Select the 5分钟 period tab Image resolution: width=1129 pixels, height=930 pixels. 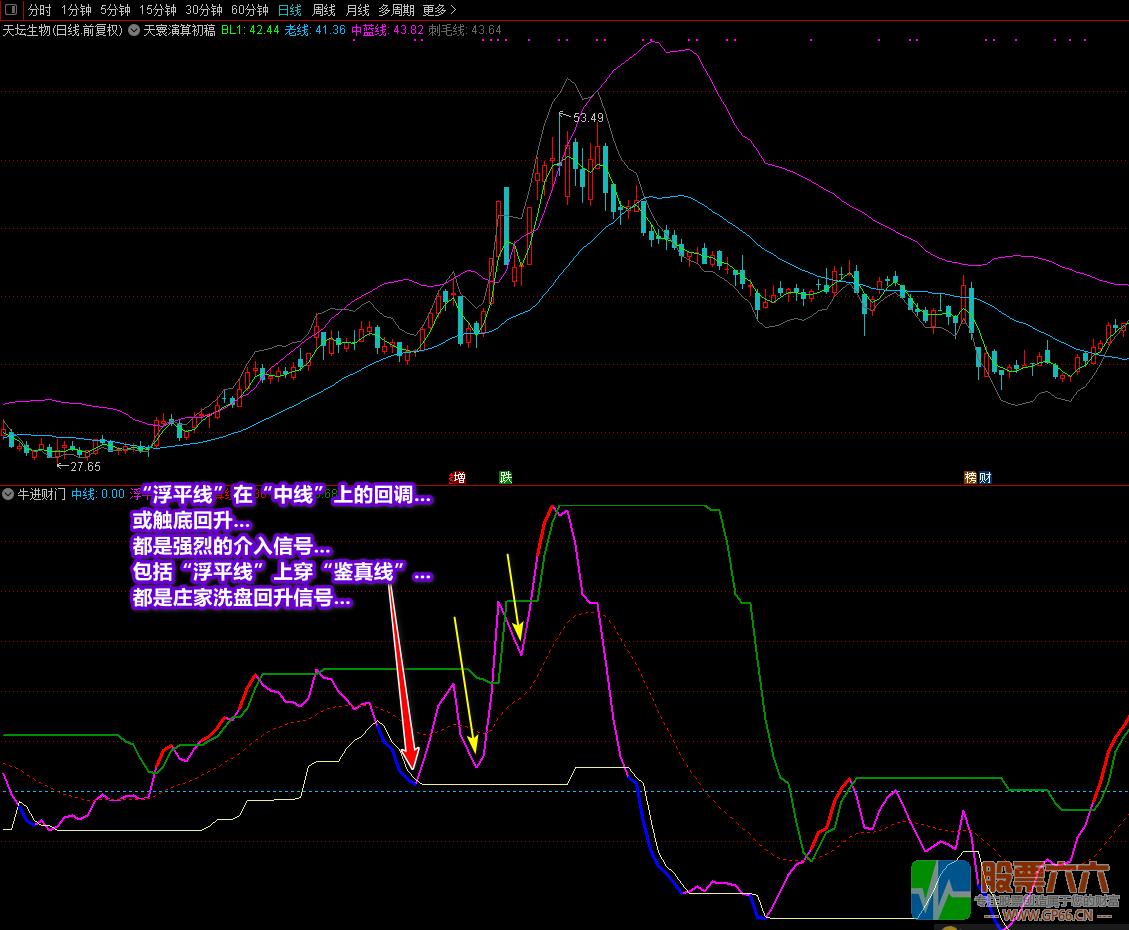pos(114,10)
